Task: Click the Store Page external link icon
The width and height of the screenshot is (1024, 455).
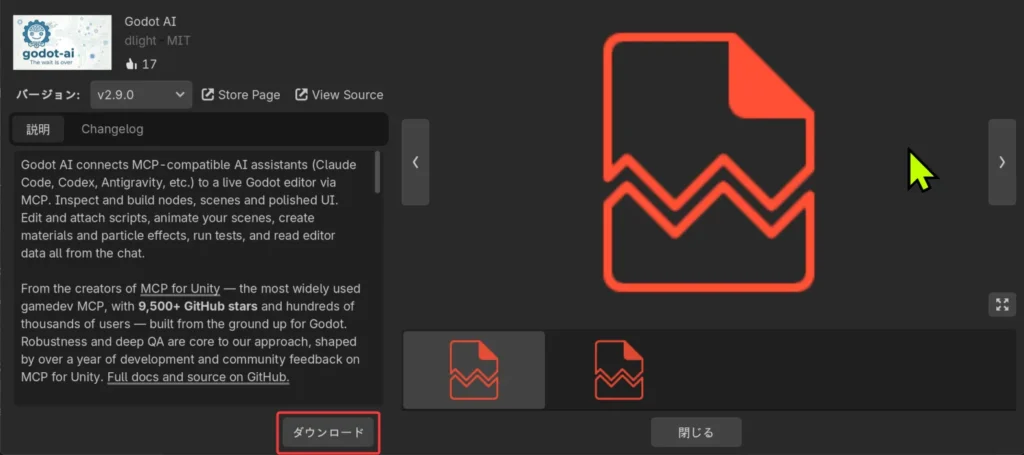Action: (208, 95)
